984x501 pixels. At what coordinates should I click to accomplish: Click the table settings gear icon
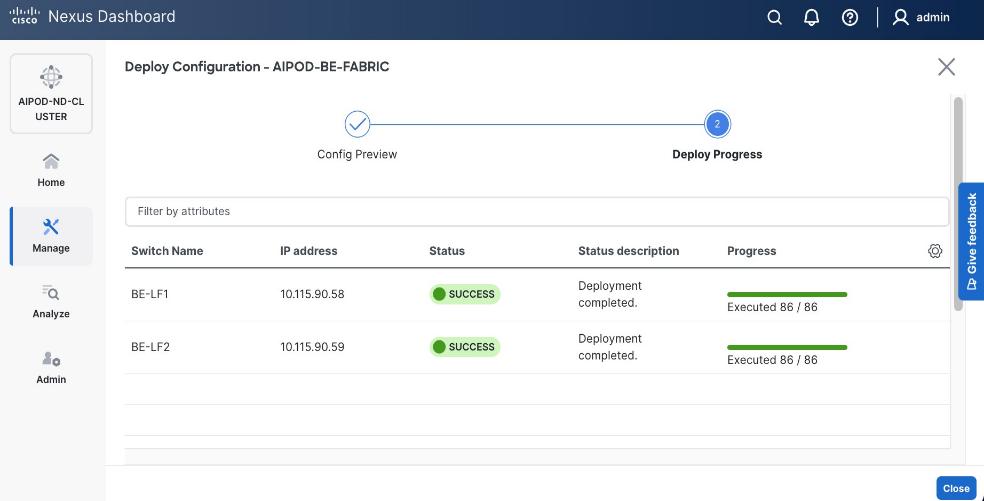click(935, 251)
